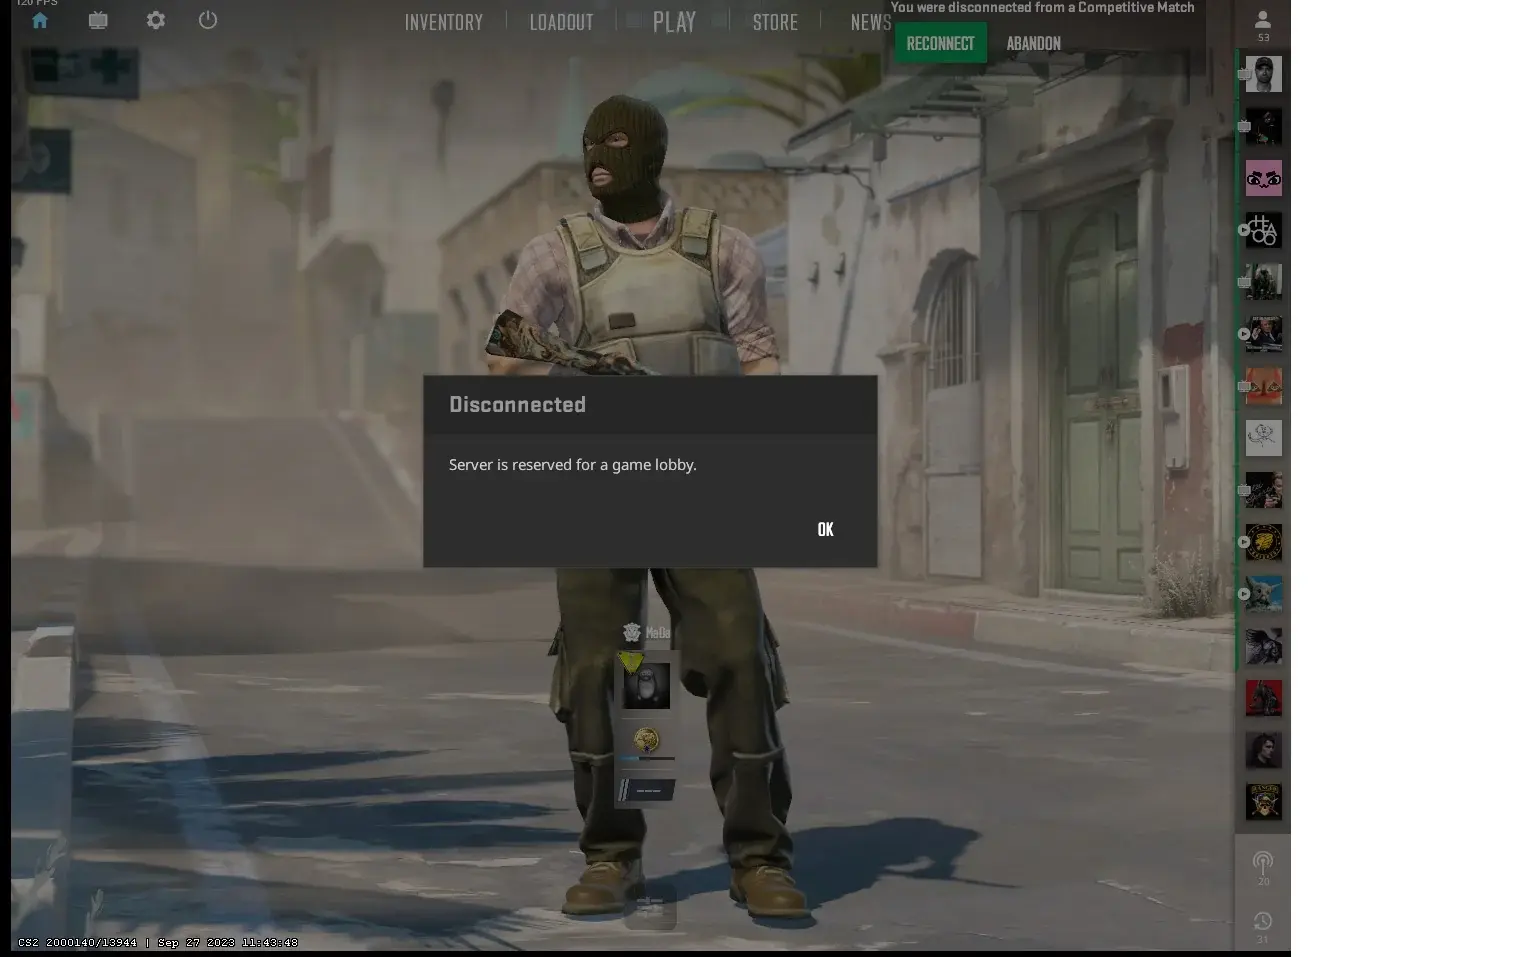
Task: Select the black-and-white winged figure friend avatar
Action: pyautogui.click(x=1264, y=646)
